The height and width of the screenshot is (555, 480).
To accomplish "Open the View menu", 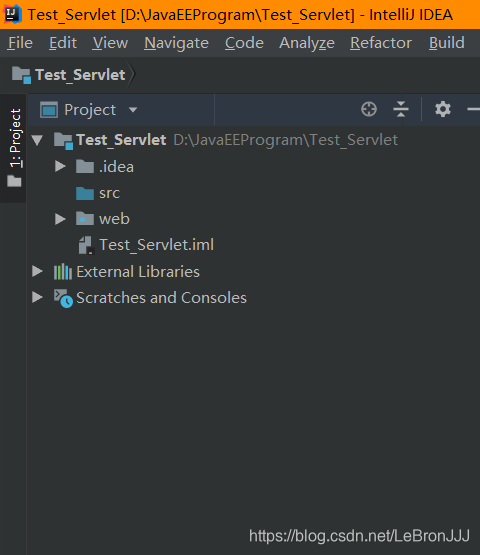I will coord(110,43).
